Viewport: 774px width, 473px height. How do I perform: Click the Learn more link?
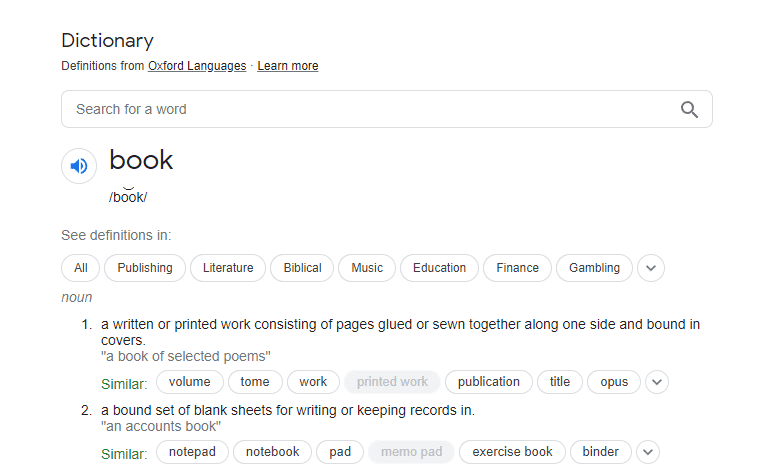[x=288, y=66]
